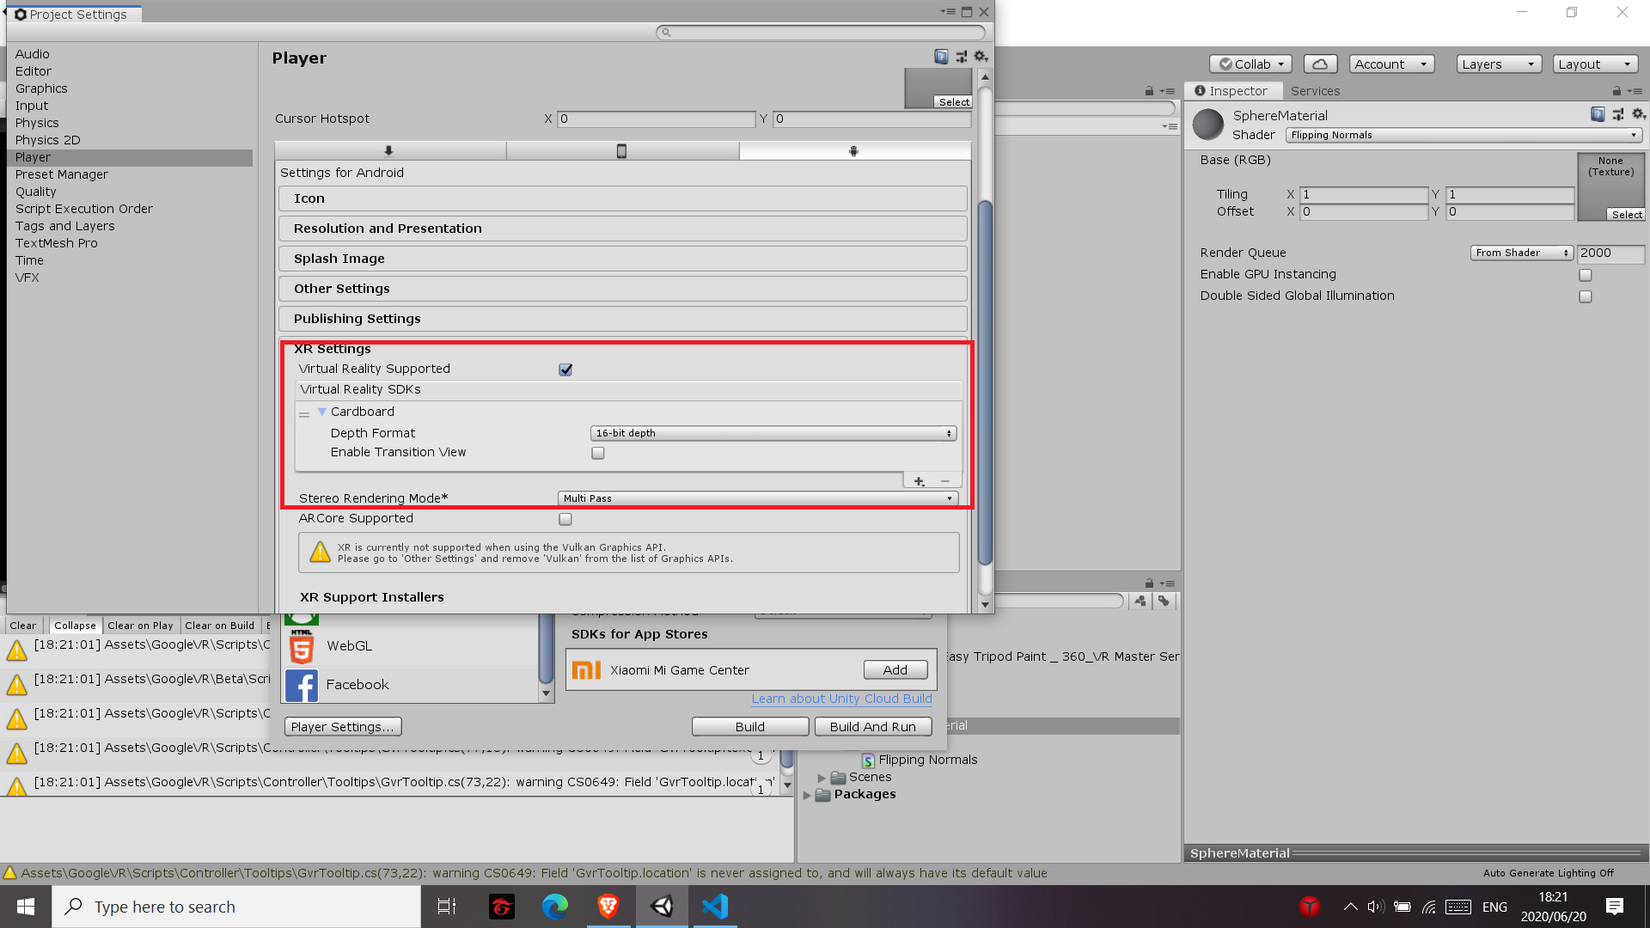
Task: Expand Packages folder in Project
Action: 807,795
